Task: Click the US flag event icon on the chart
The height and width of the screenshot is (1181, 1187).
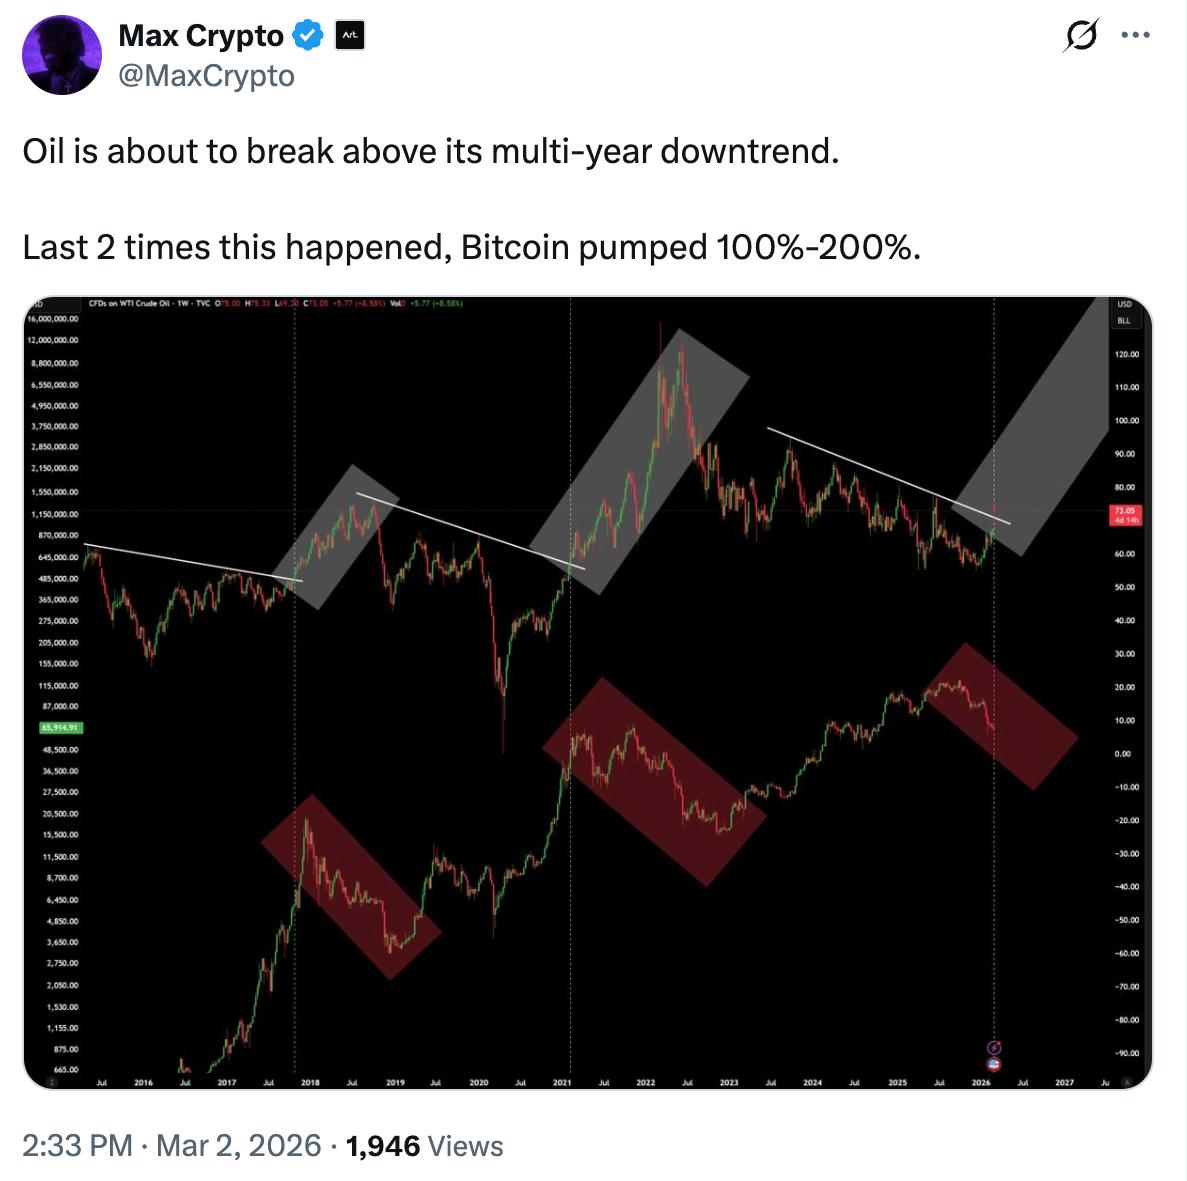Action: (x=993, y=1064)
